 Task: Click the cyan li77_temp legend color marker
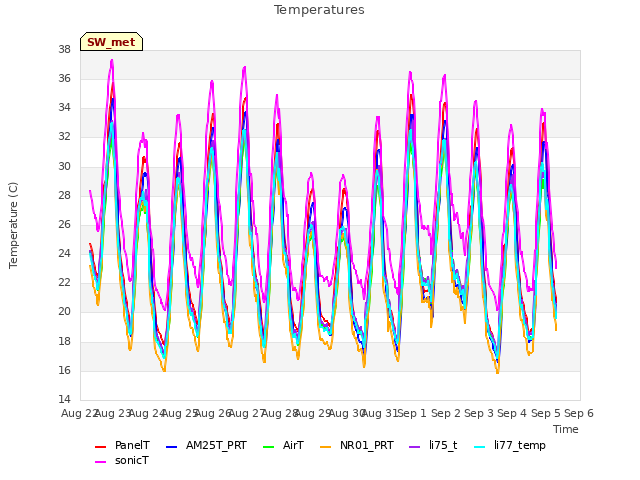[480, 447]
